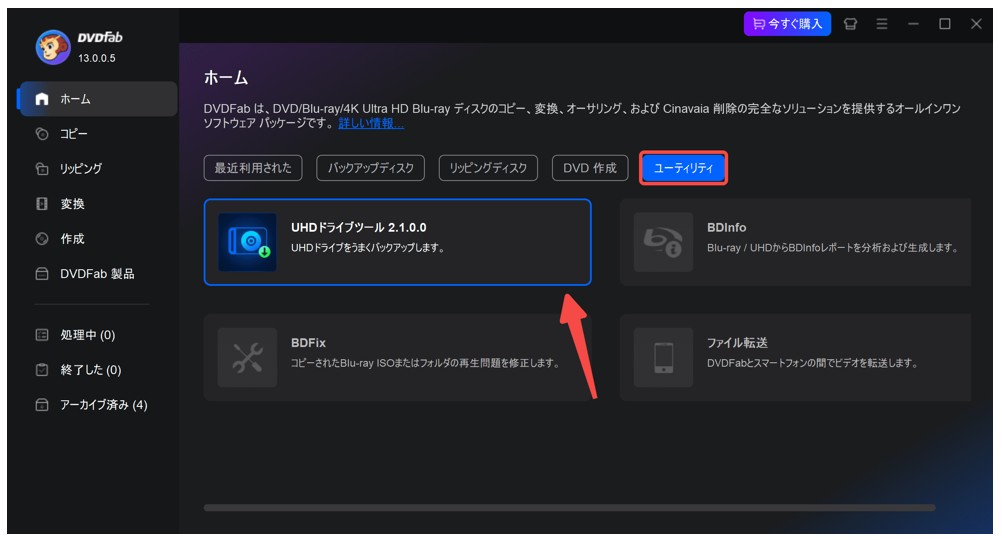Go to ホーム in the sidebar
1002x540 pixels.
click(98, 99)
